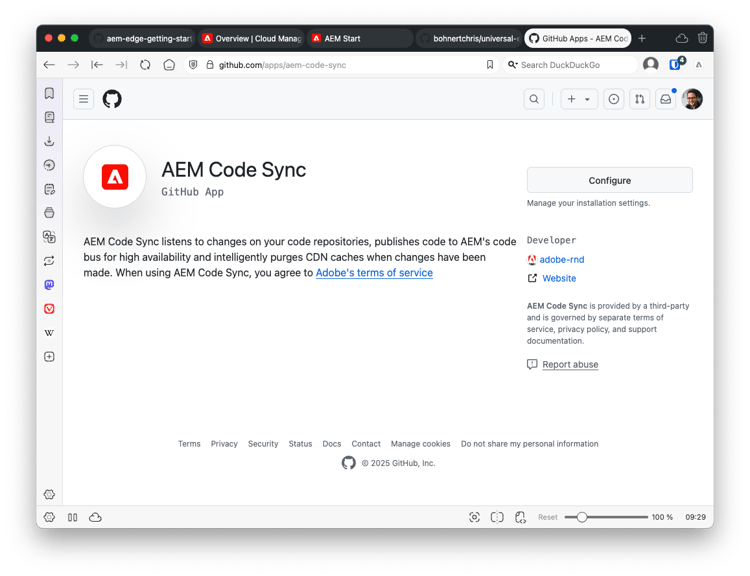Screen dimensions: 750x576
Task: Toggle the side panel visibility
Action: click(x=73, y=517)
